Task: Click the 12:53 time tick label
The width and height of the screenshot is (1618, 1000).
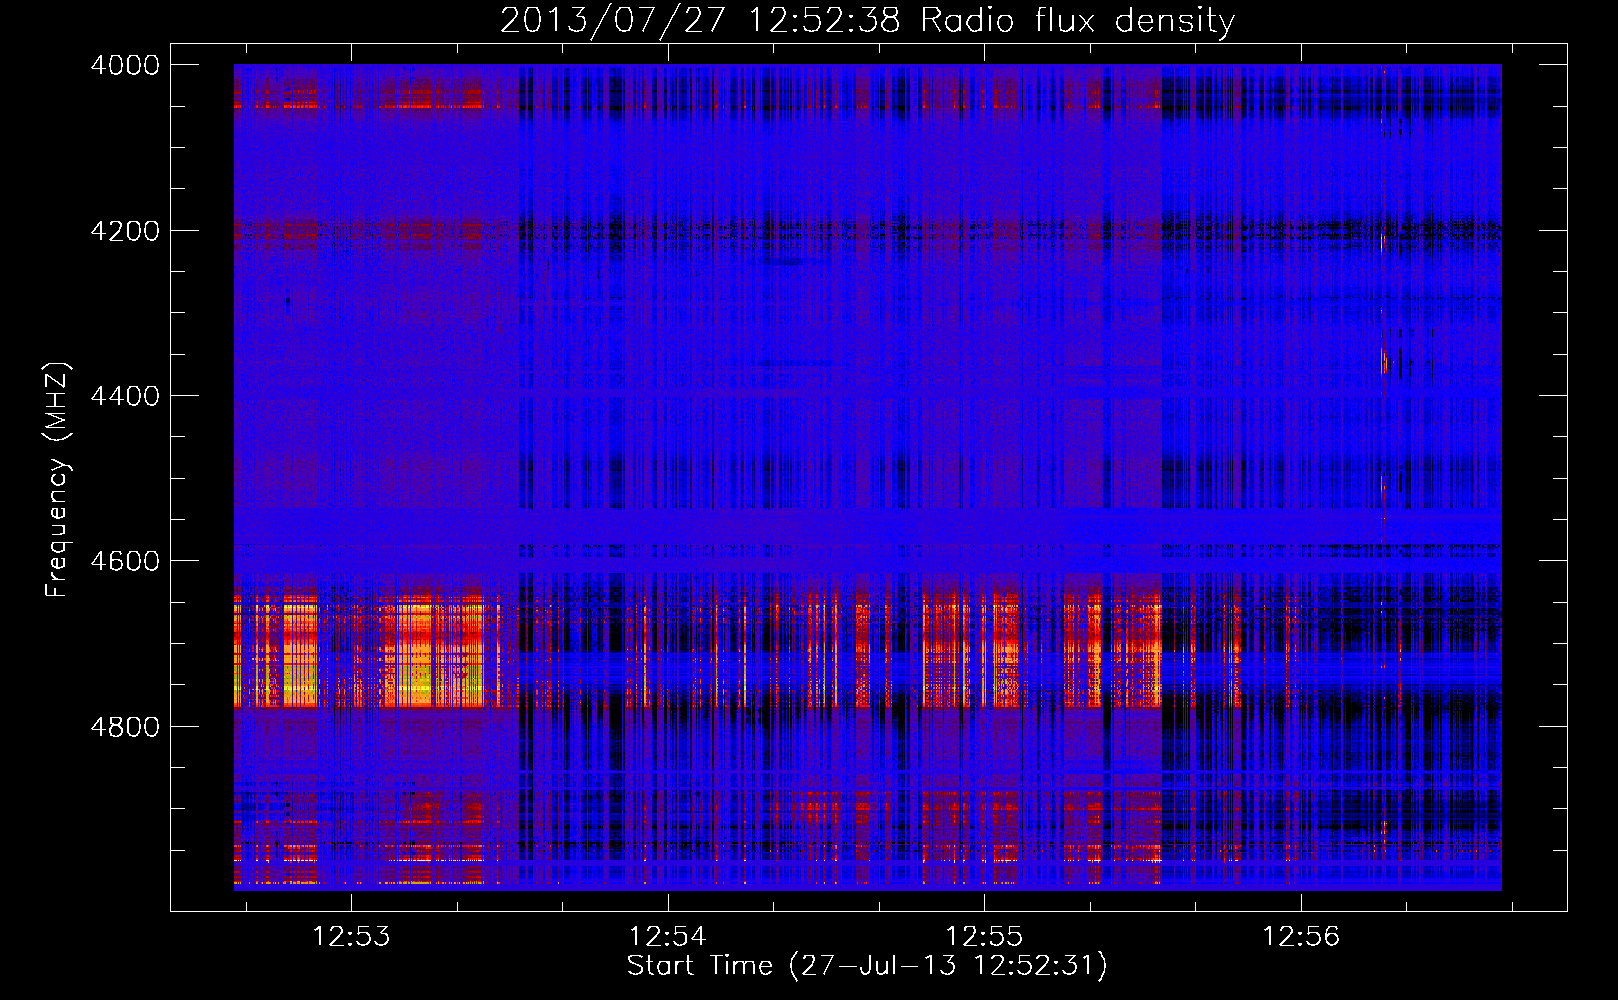Action: point(351,937)
